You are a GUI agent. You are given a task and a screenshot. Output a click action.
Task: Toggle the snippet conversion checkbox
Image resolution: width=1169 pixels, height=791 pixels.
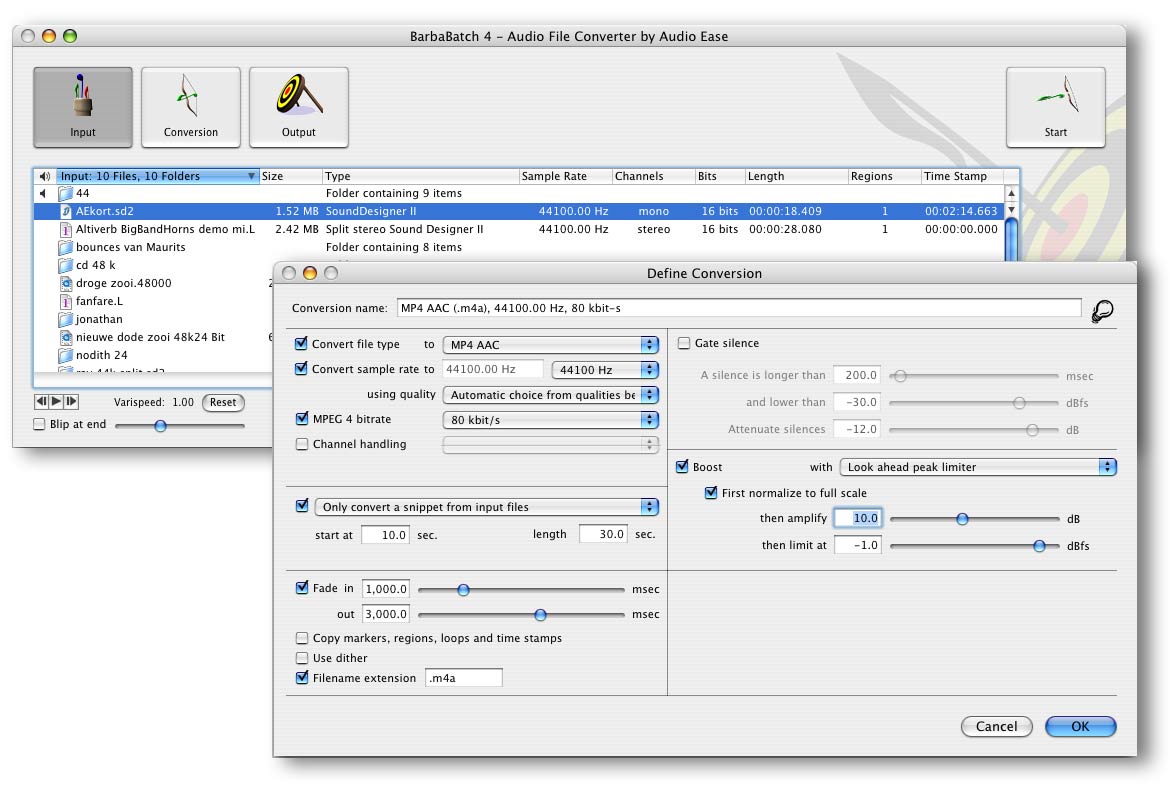[302, 505]
